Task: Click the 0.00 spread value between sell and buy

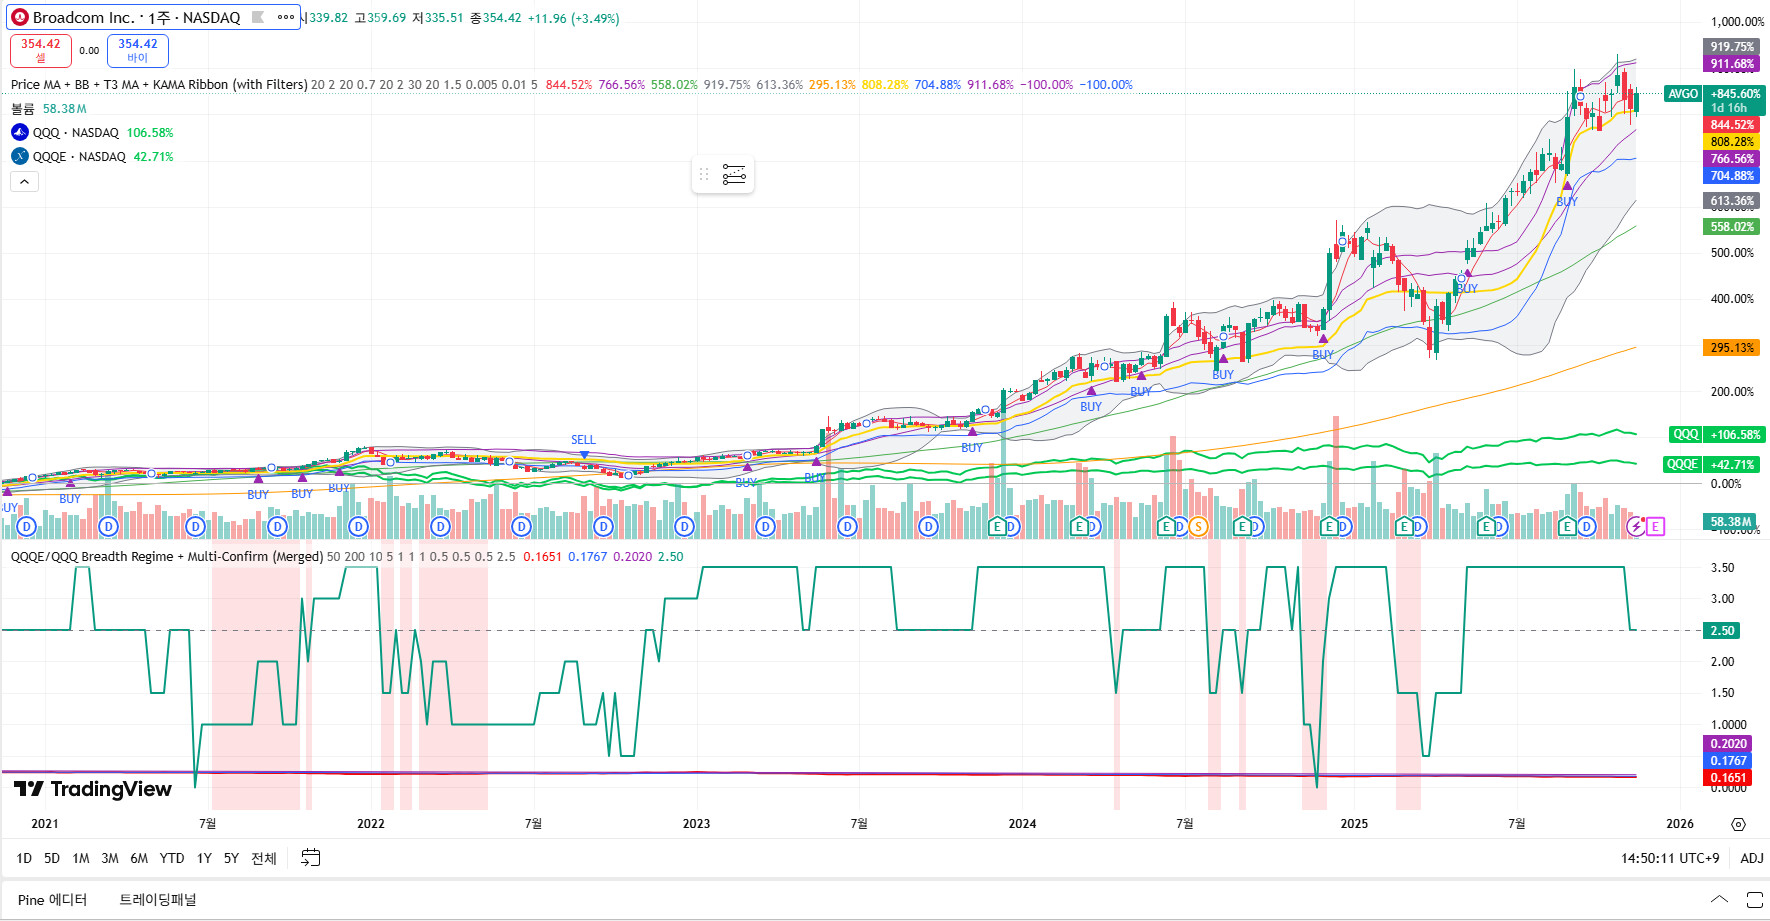Action: pyautogui.click(x=89, y=51)
